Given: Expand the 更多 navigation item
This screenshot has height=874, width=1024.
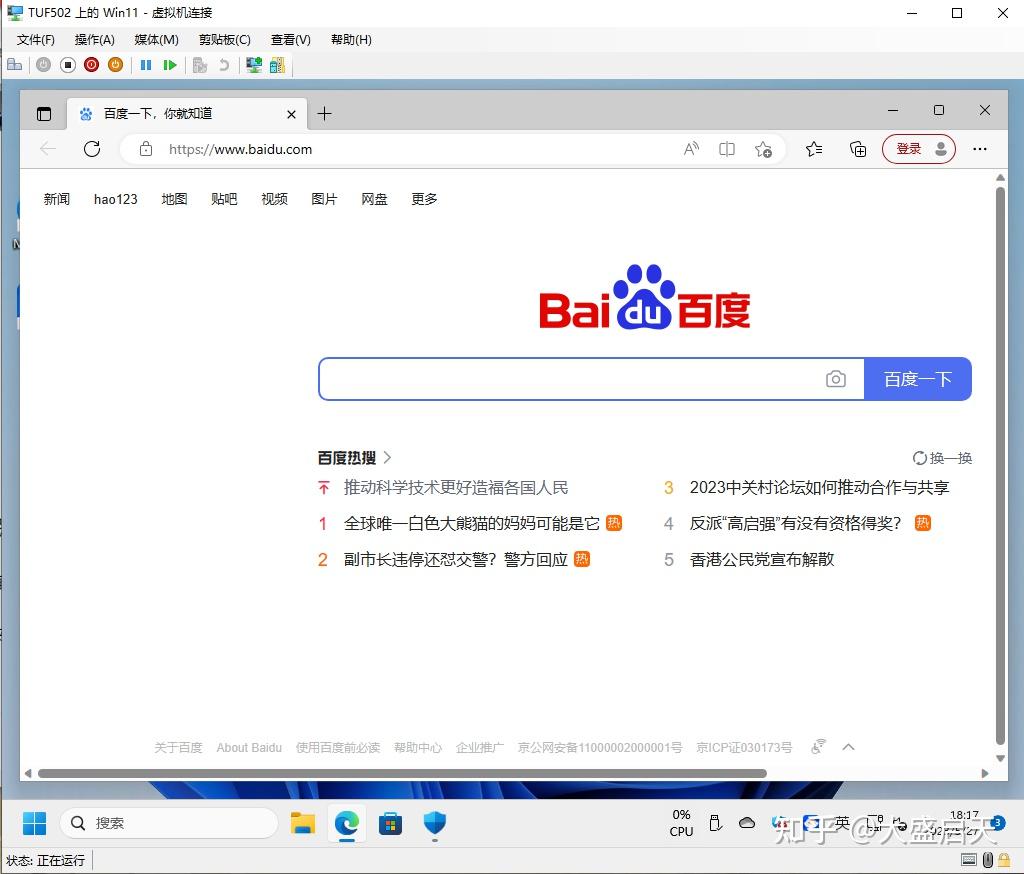Looking at the screenshot, I should click(x=424, y=199).
